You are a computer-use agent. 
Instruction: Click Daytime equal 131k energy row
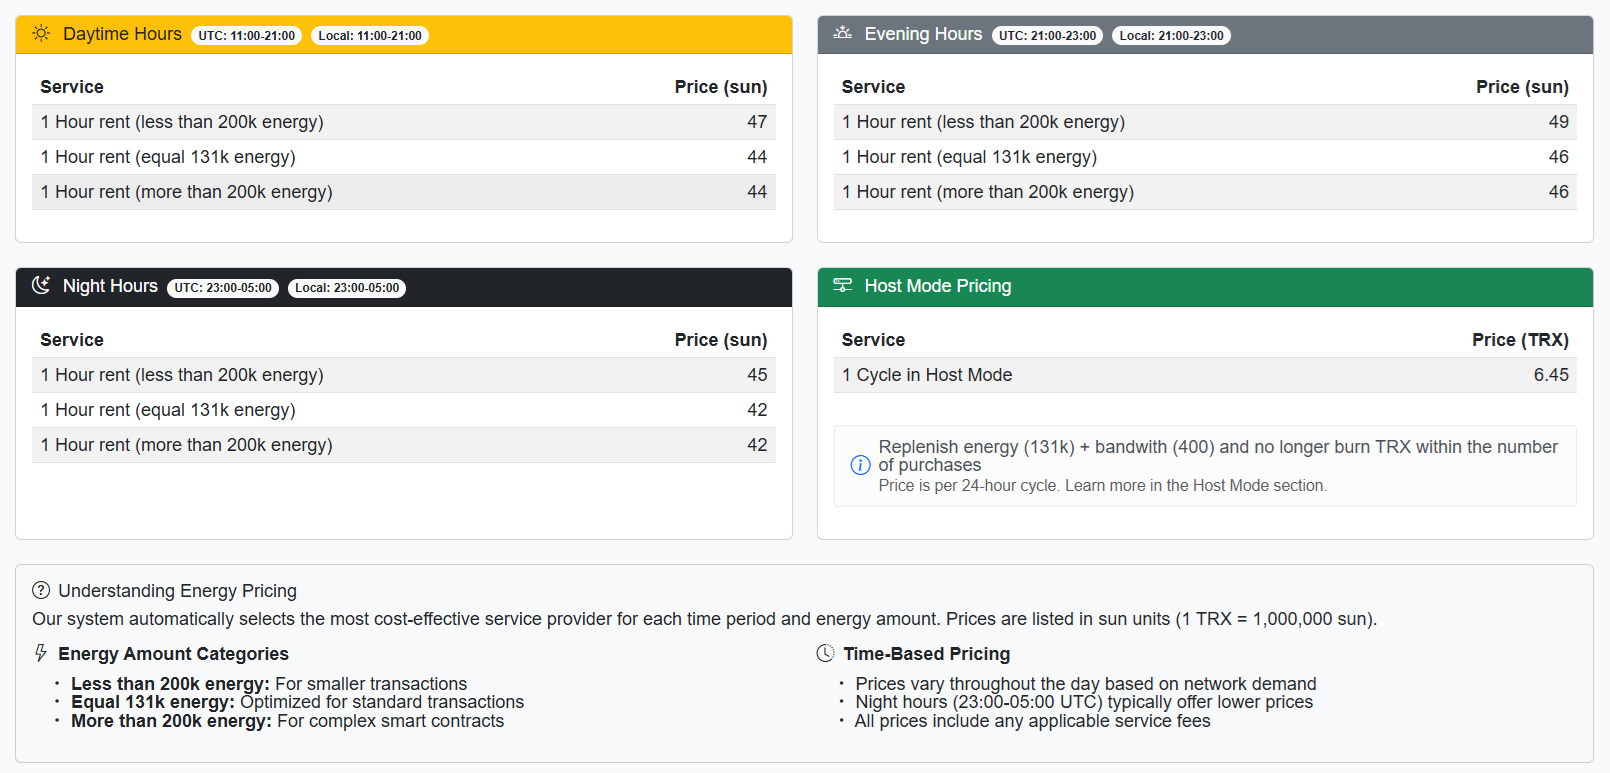404,157
